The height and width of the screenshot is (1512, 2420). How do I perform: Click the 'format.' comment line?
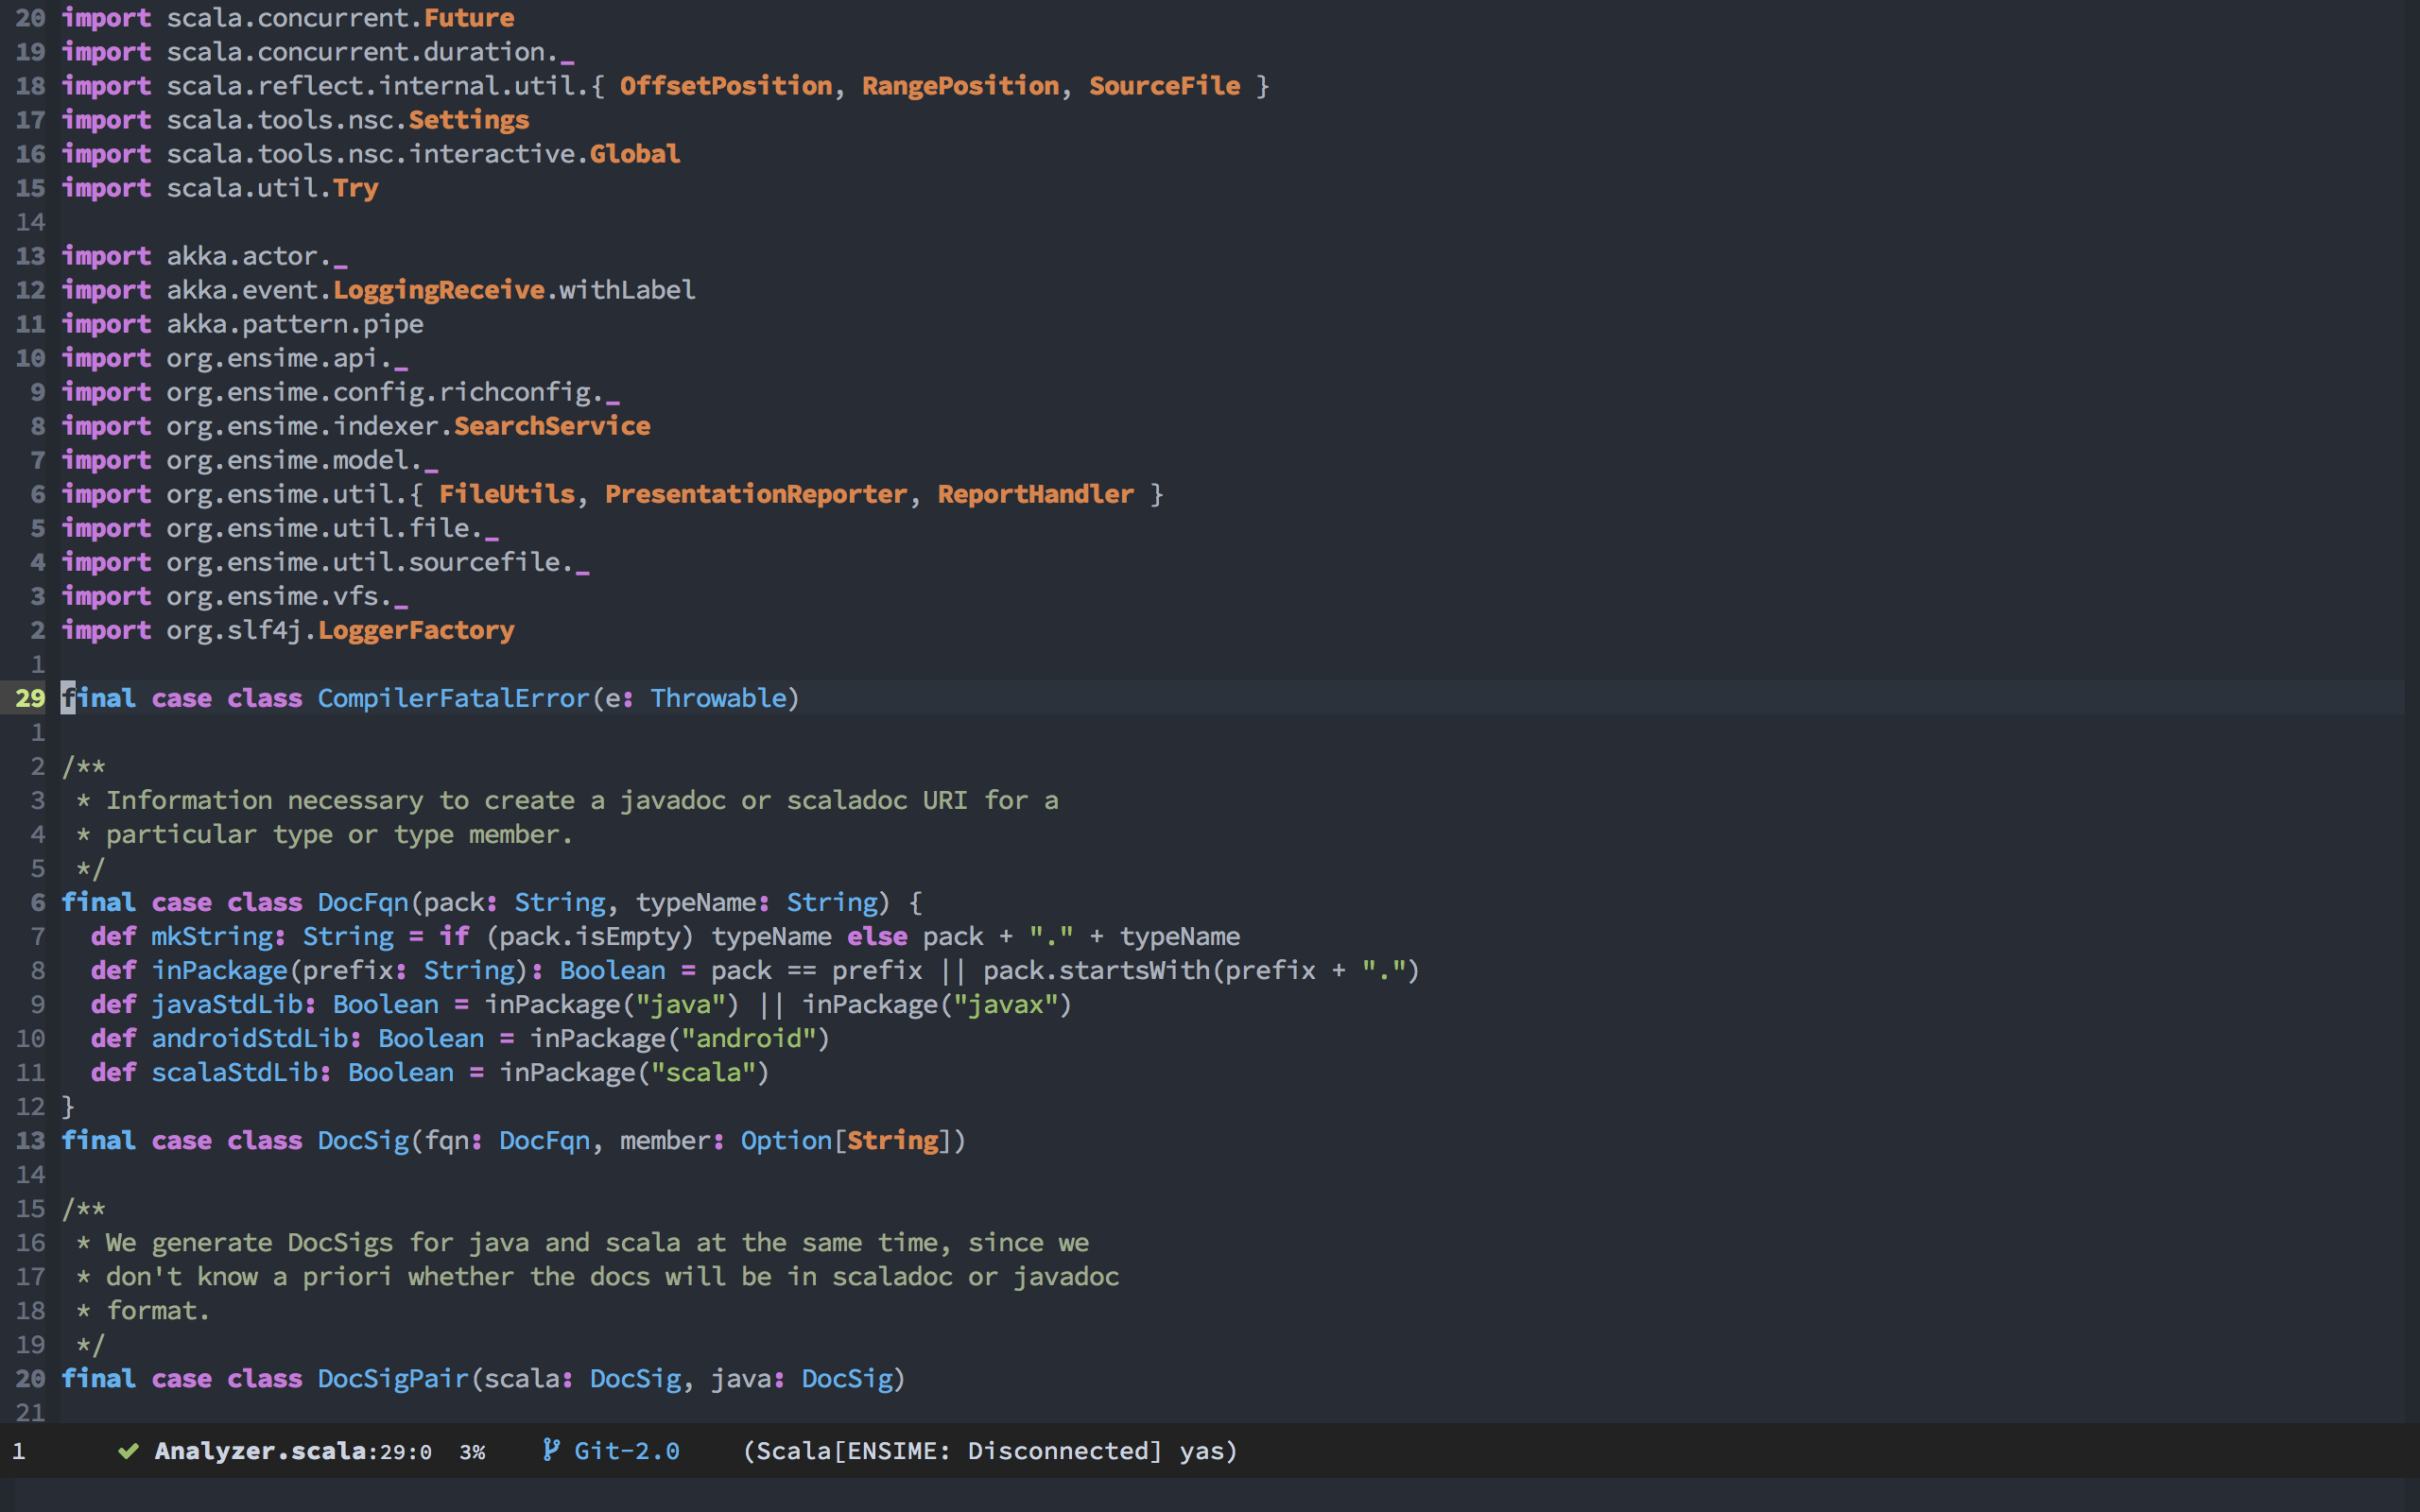pos(143,1310)
